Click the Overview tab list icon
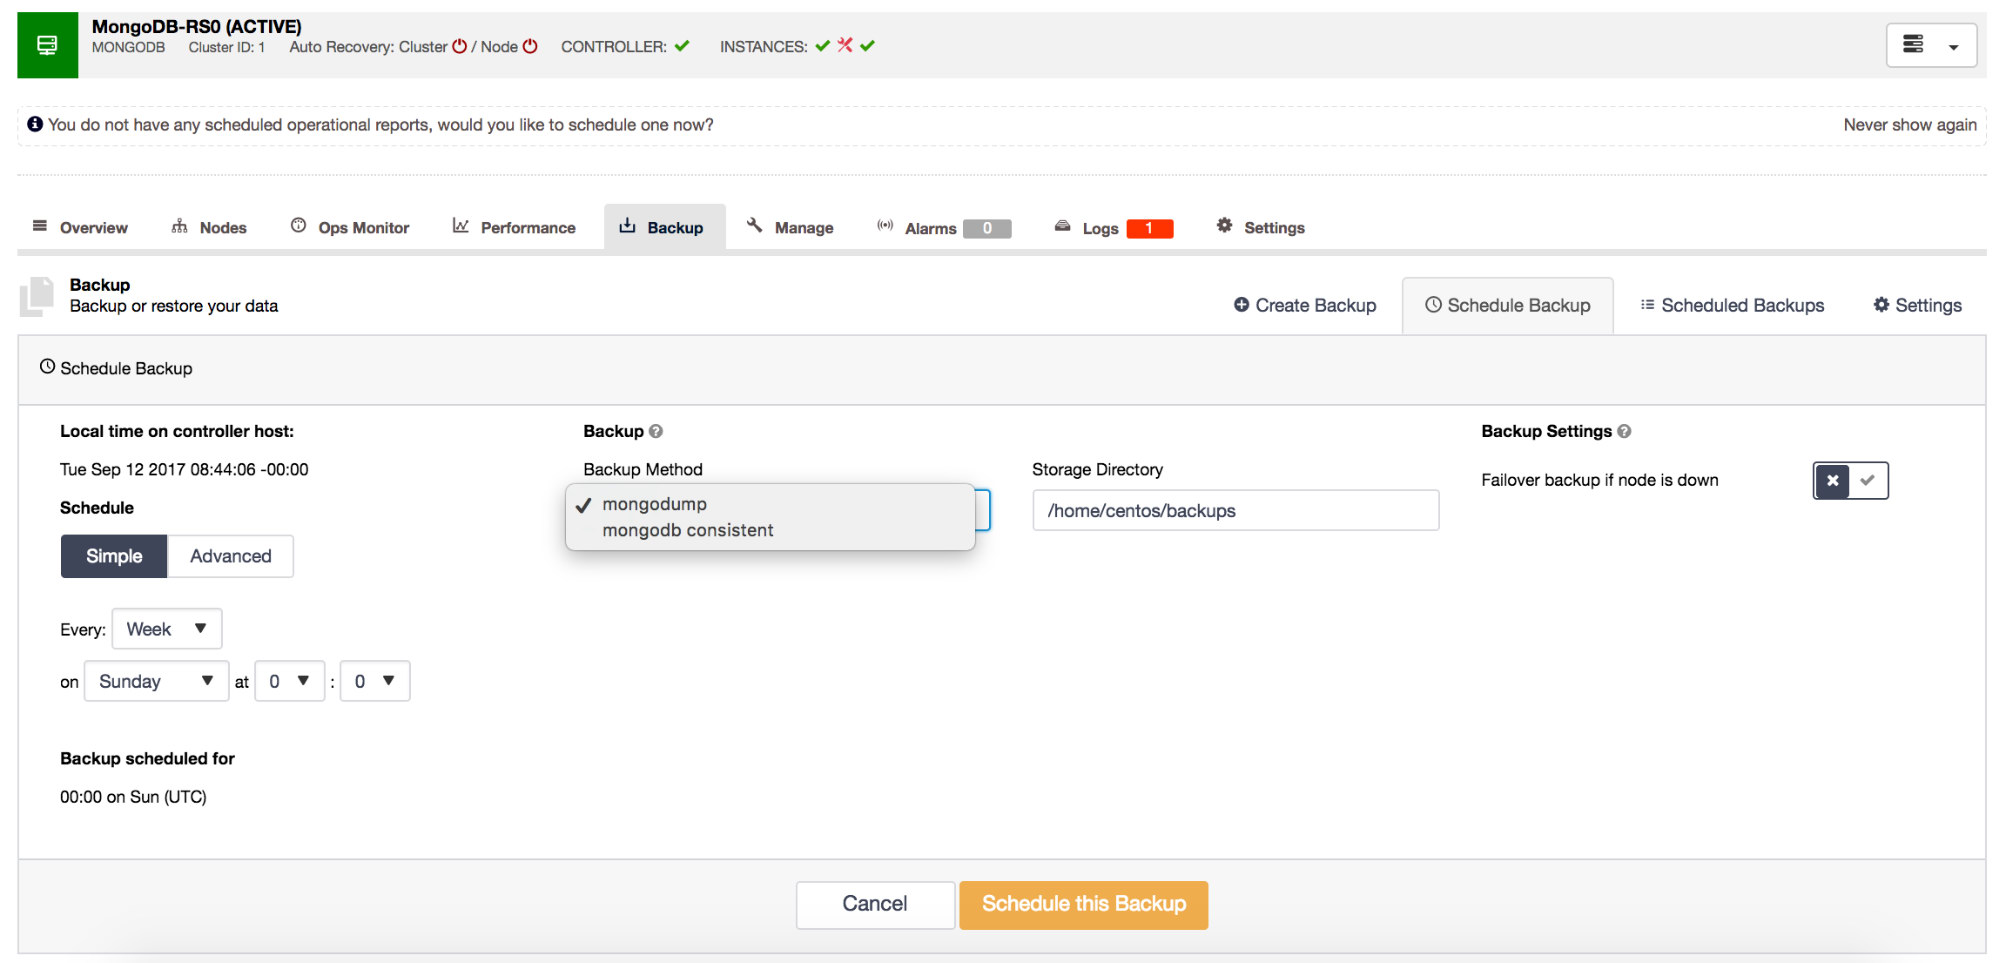Viewport: 1999px width, 963px height. pyautogui.click(x=40, y=226)
